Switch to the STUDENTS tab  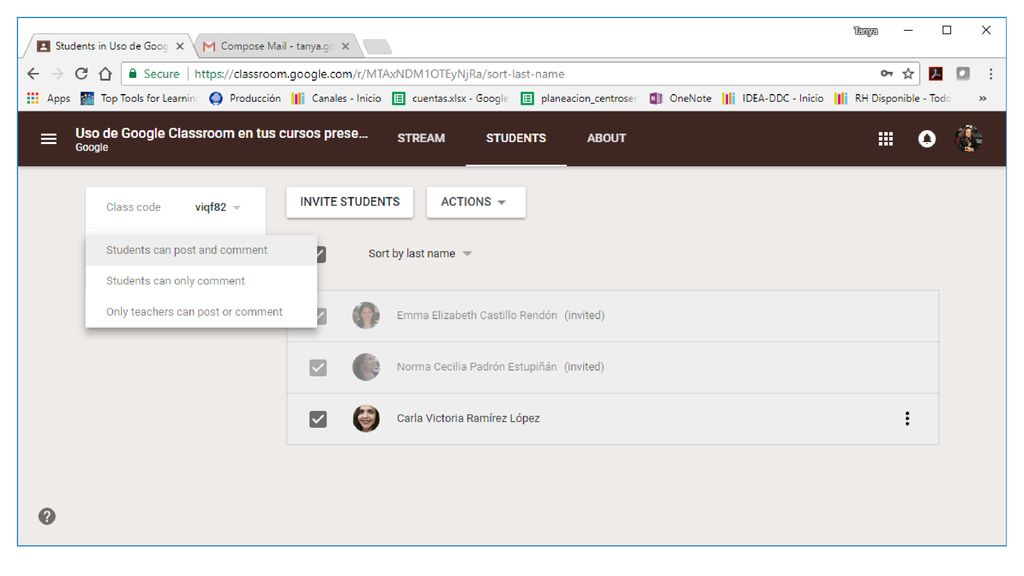coord(516,138)
